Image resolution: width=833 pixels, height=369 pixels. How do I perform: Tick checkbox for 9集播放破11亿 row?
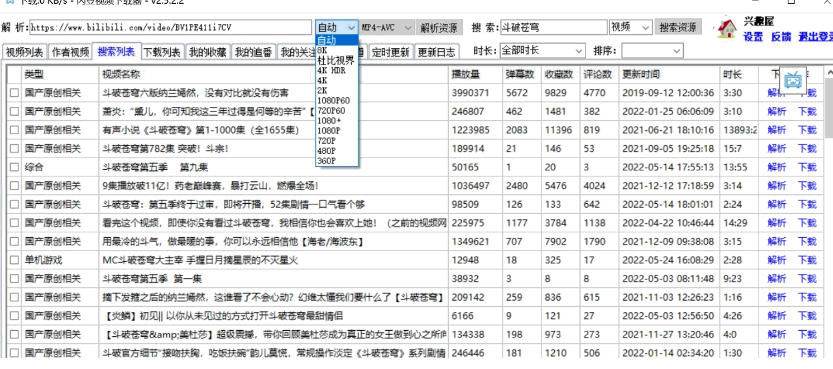pyautogui.click(x=14, y=186)
